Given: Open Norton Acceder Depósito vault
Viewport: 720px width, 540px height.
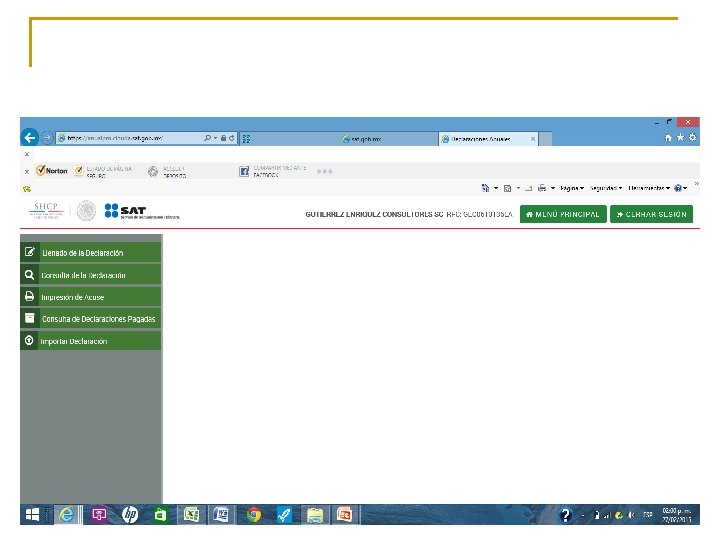Looking at the screenshot, I should [x=167, y=171].
